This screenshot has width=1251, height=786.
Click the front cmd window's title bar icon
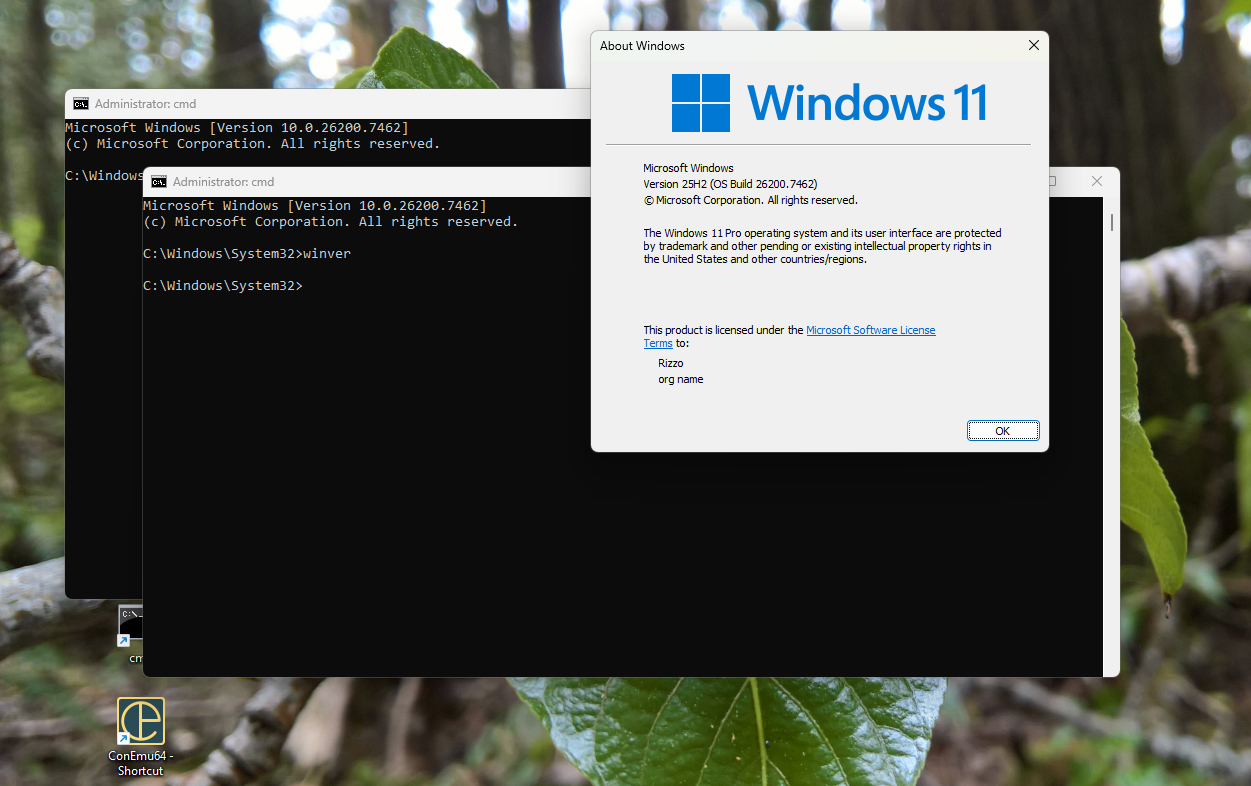(x=159, y=182)
